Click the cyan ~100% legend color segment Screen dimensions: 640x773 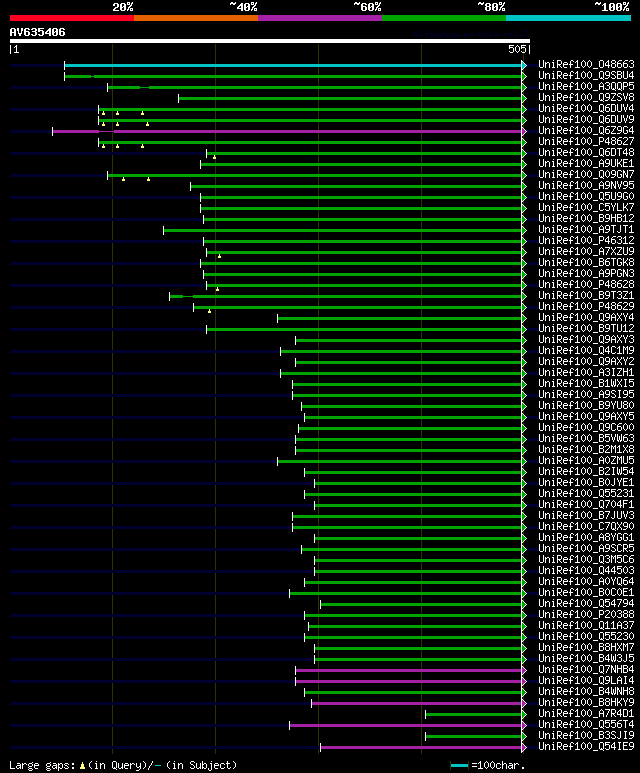pyautogui.click(x=569, y=18)
